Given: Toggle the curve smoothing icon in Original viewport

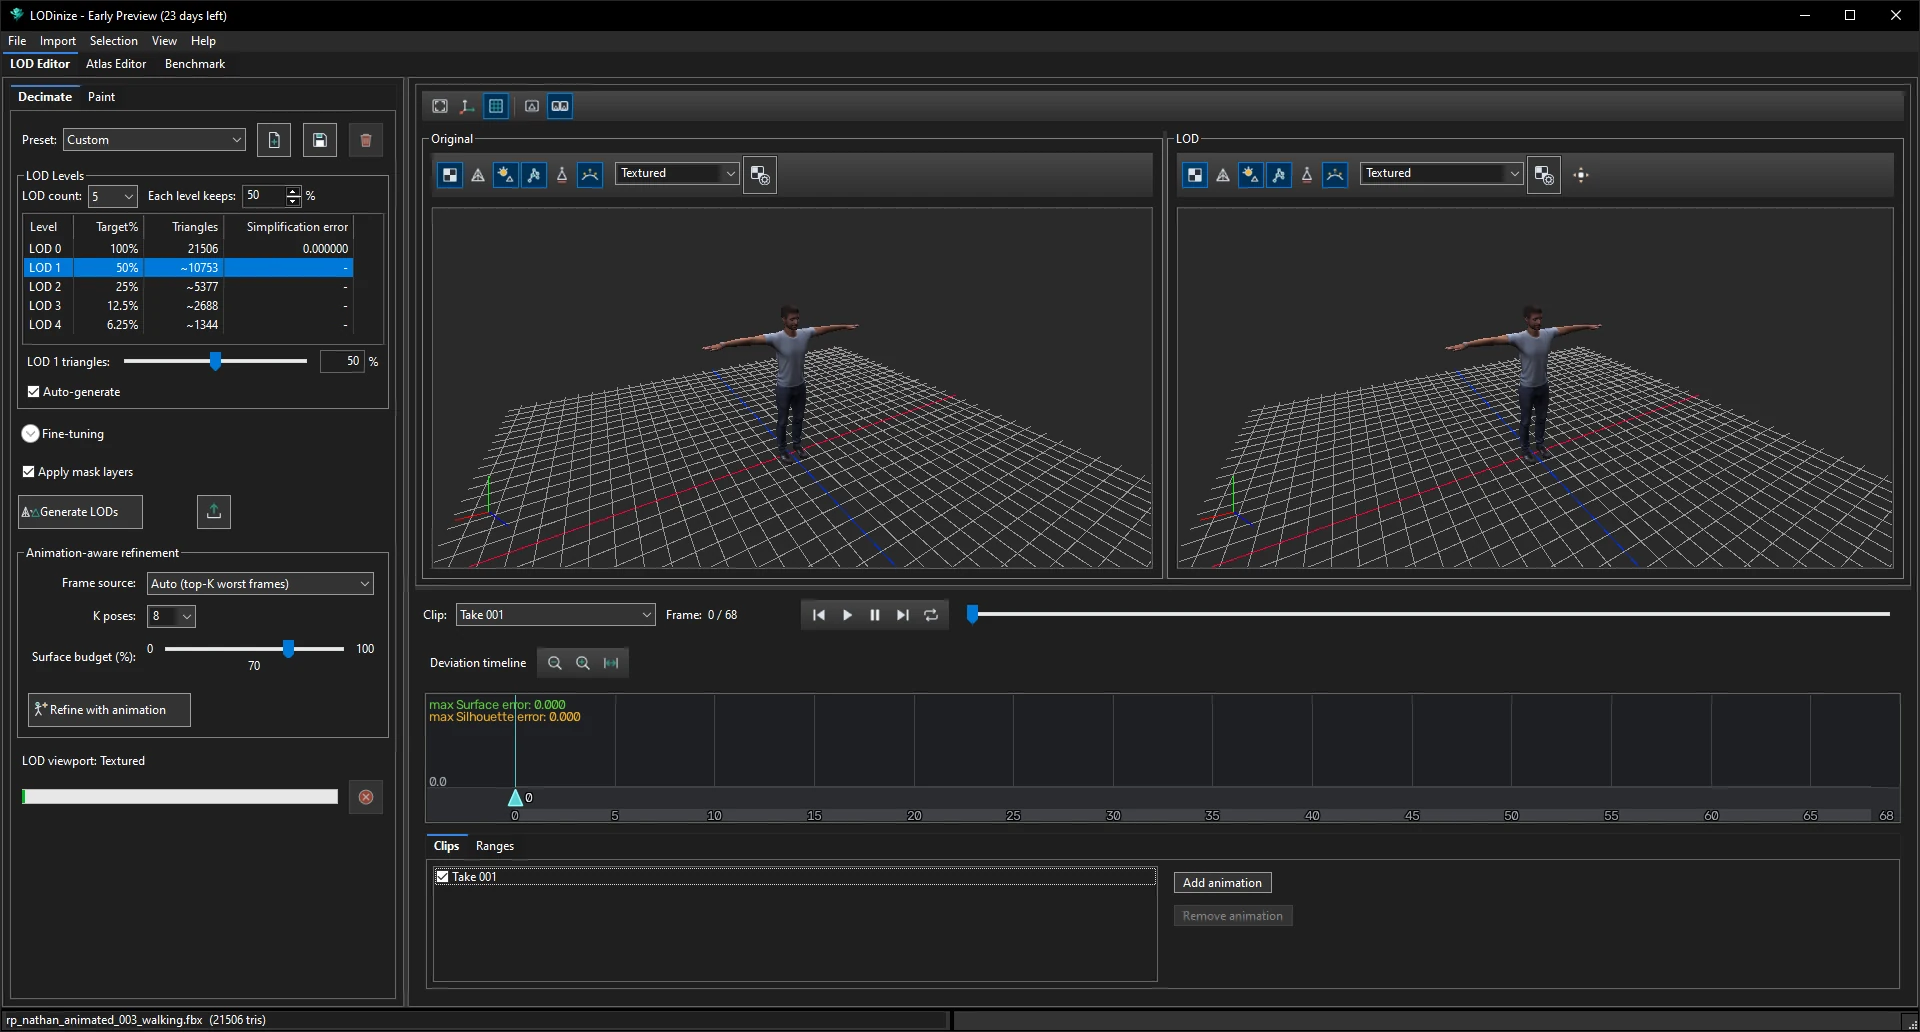Looking at the screenshot, I should (590, 175).
